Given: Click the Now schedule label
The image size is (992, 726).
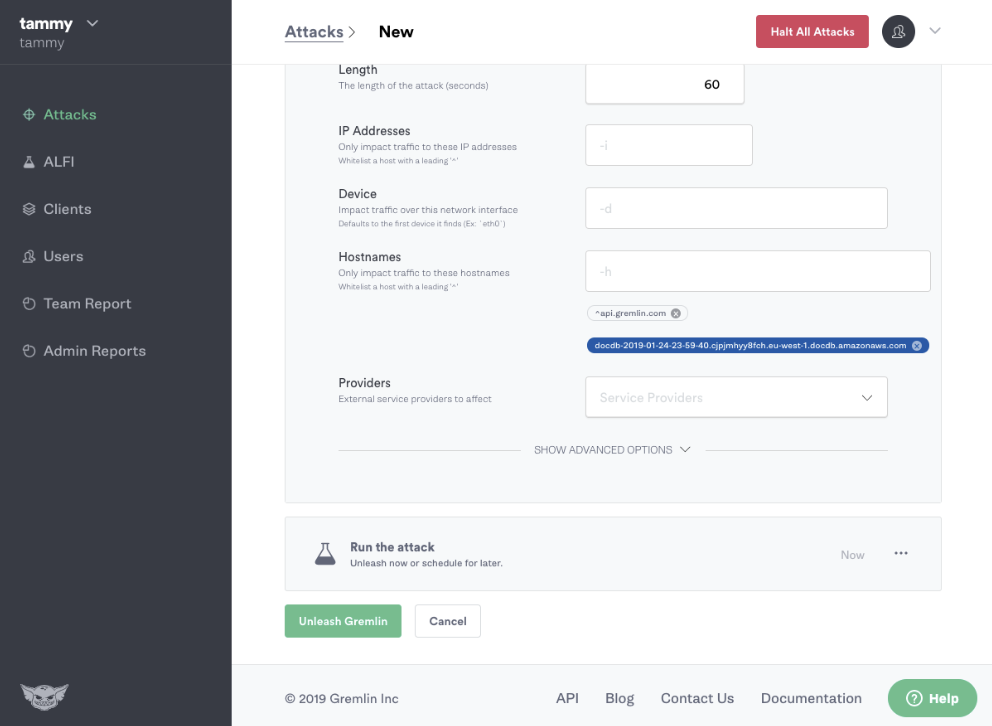Looking at the screenshot, I should 852,555.
